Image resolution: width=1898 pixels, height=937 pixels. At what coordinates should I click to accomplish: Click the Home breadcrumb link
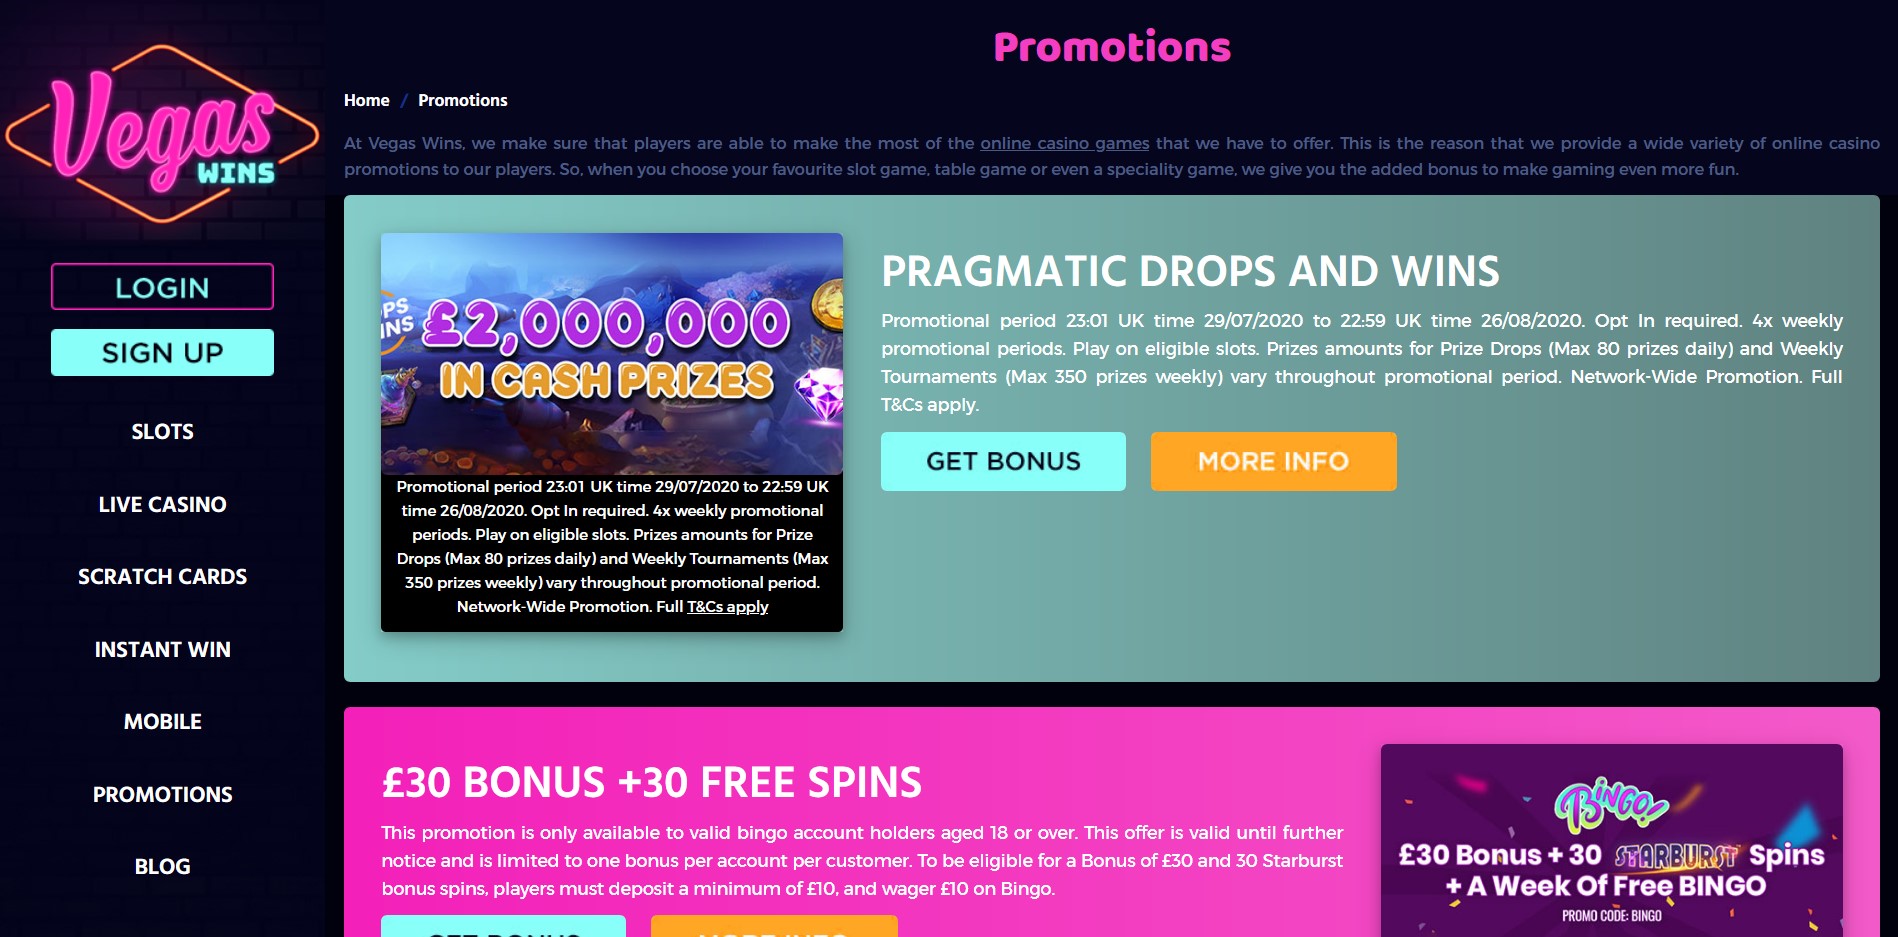coord(367,100)
